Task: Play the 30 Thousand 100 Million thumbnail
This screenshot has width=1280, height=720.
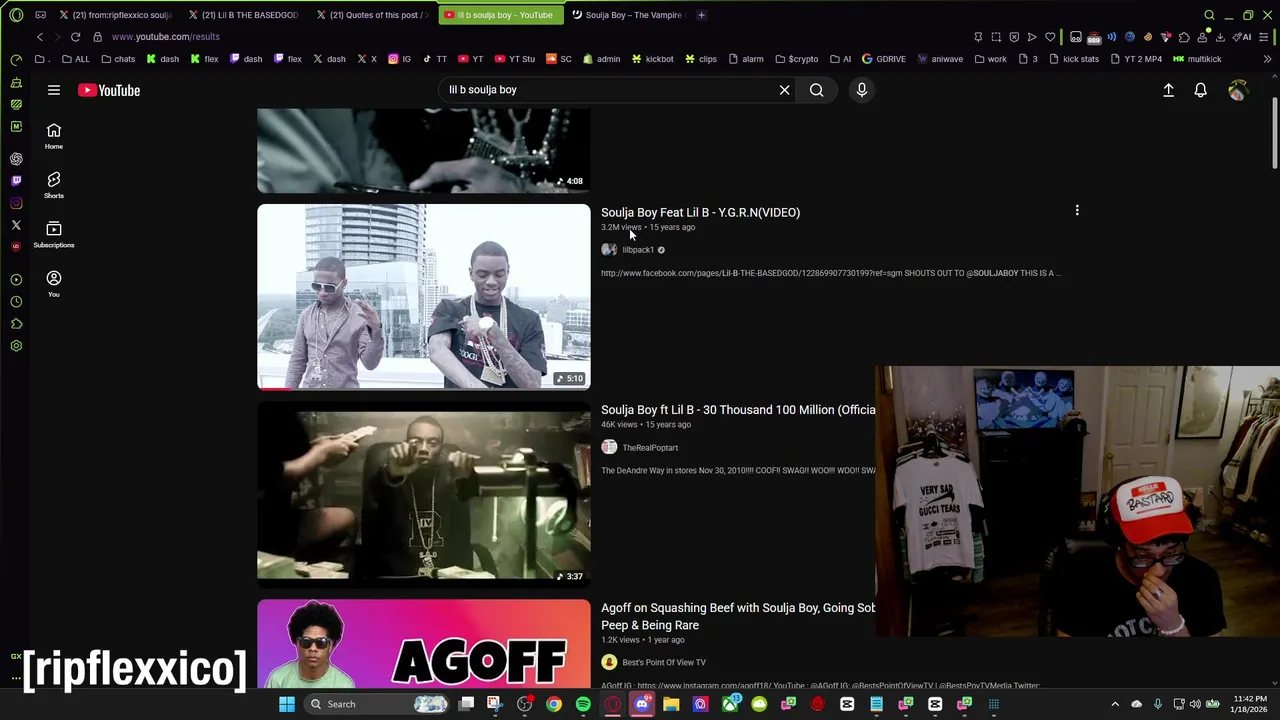Action: click(424, 493)
